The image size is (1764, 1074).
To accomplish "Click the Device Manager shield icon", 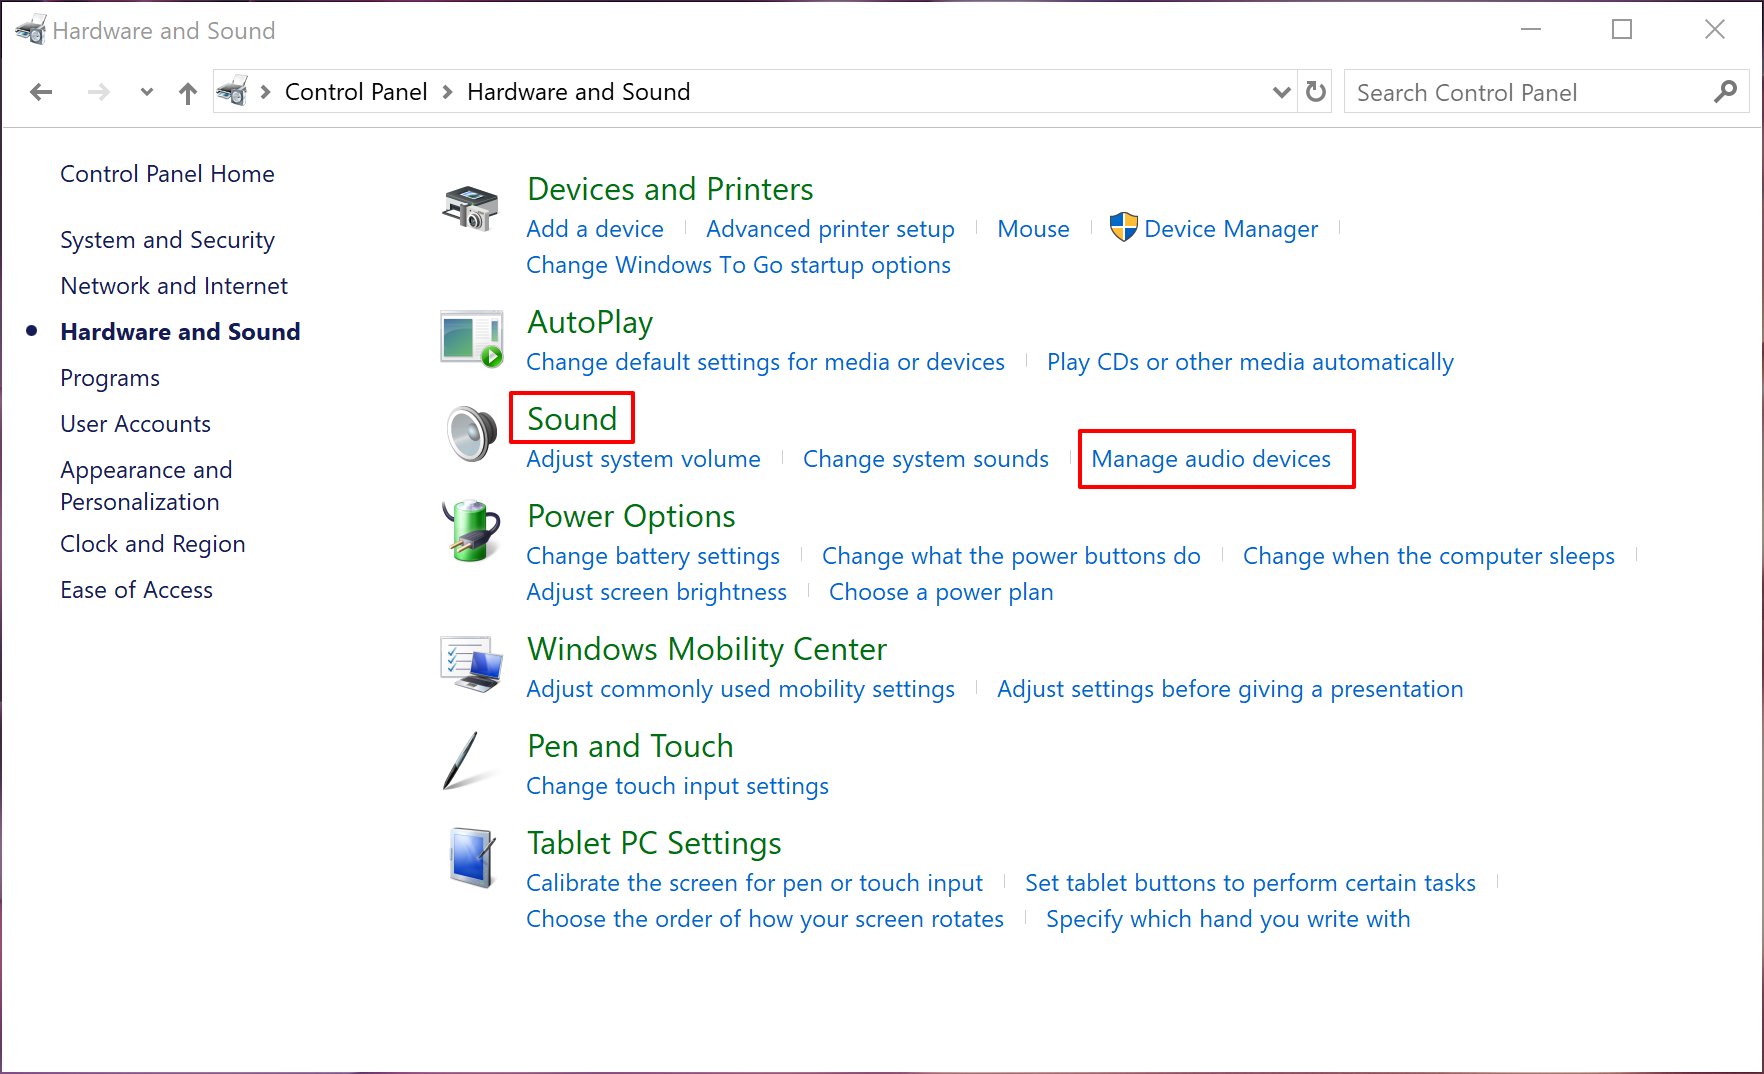I will tap(1124, 228).
